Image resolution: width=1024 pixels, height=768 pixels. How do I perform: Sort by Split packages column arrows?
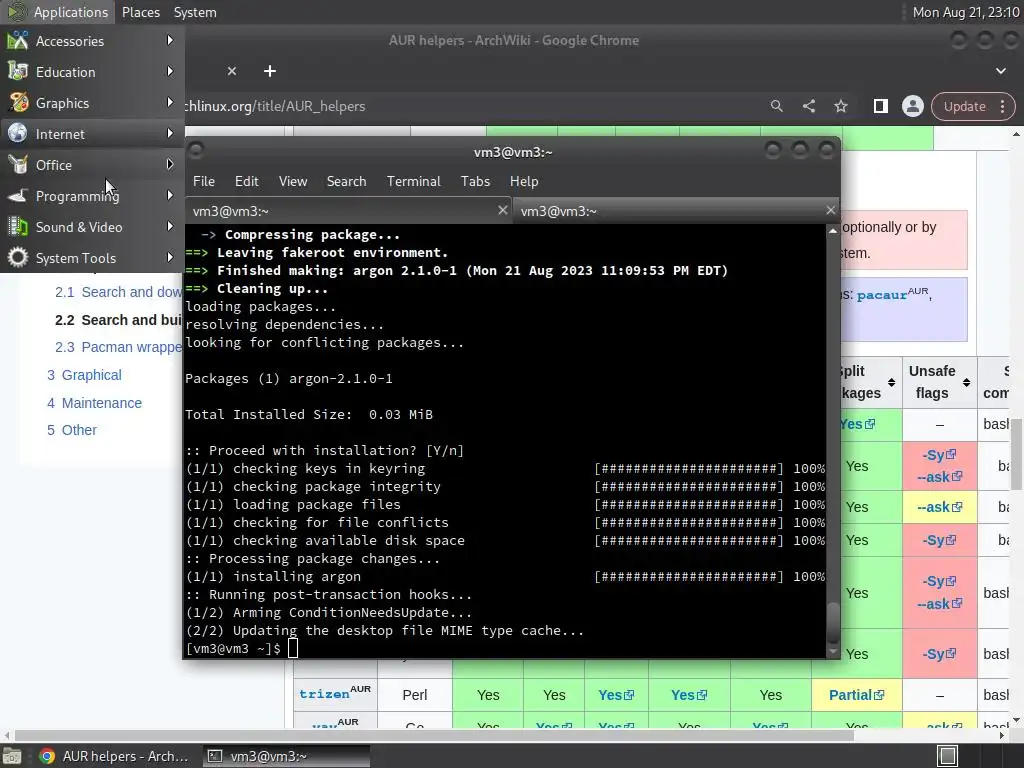pos(891,382)
